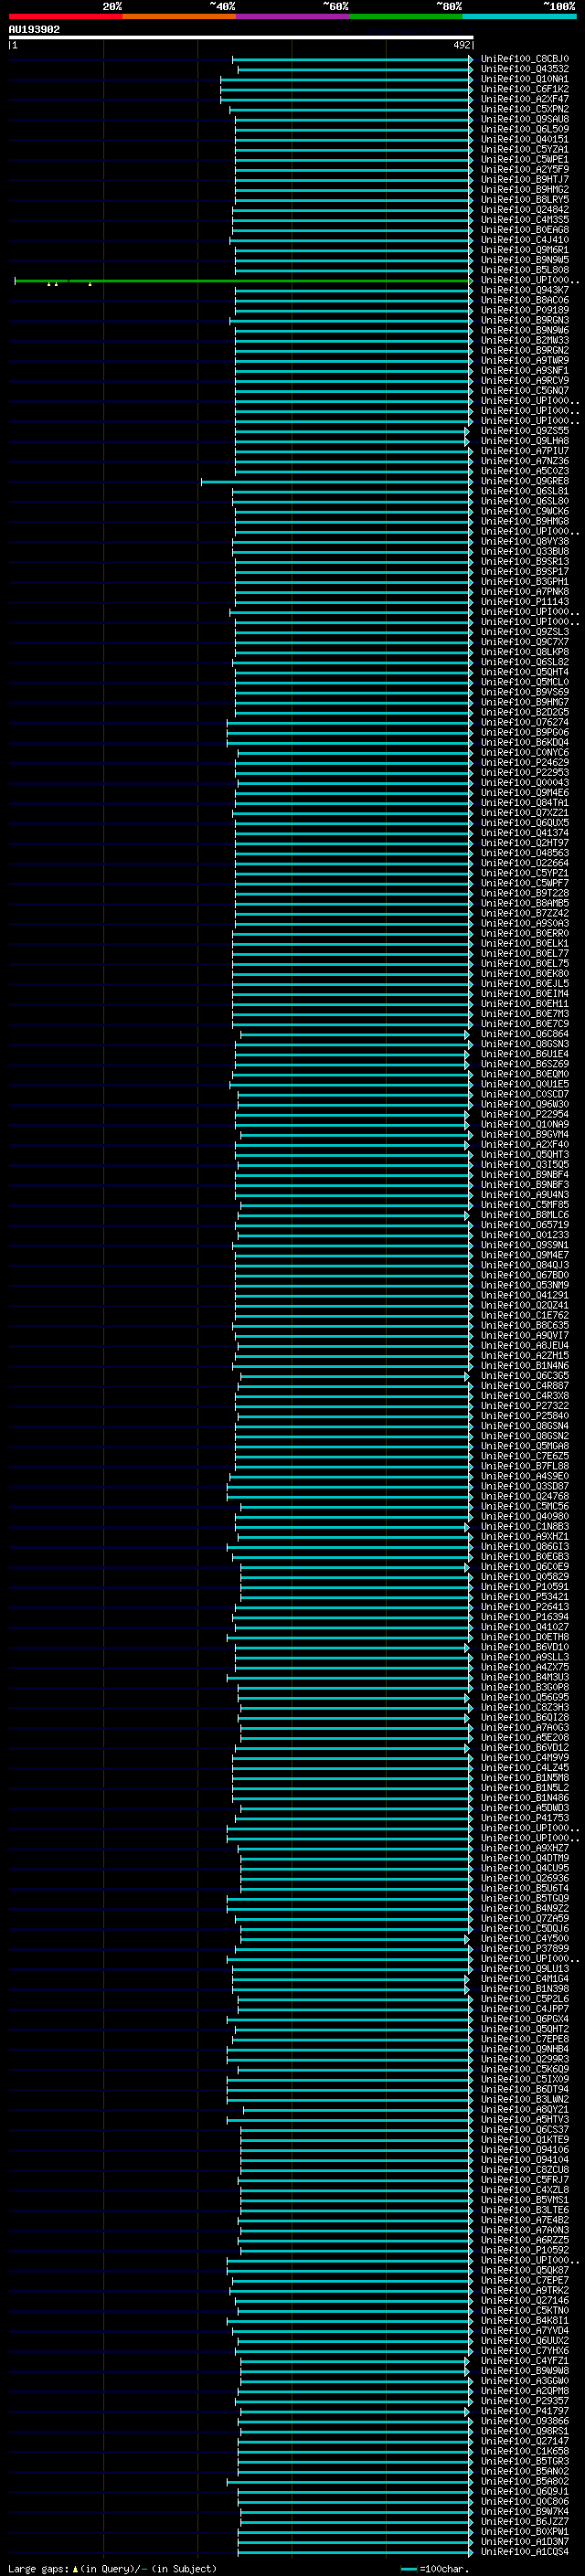585x2576 pixels.
Task: Click the red 20% identity legend segment
Action: click(66, 16)
